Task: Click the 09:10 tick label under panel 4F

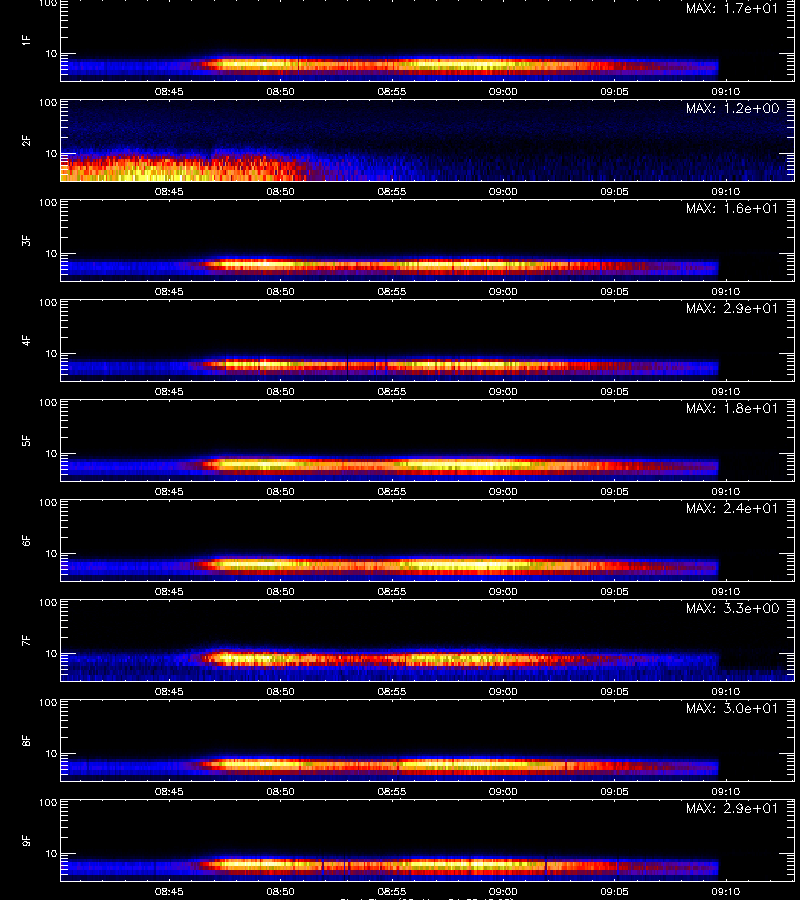Action: [726, 391]
